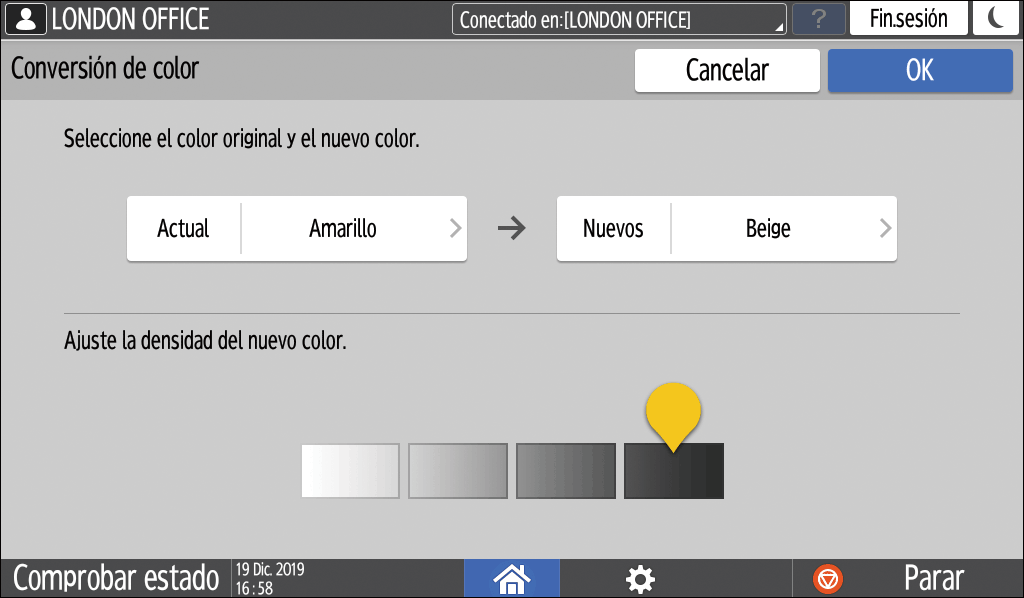Image resolution: width=1024 pixels, height=598 pixels.
Task: Select the lightest density swatch
Action: 349,470
